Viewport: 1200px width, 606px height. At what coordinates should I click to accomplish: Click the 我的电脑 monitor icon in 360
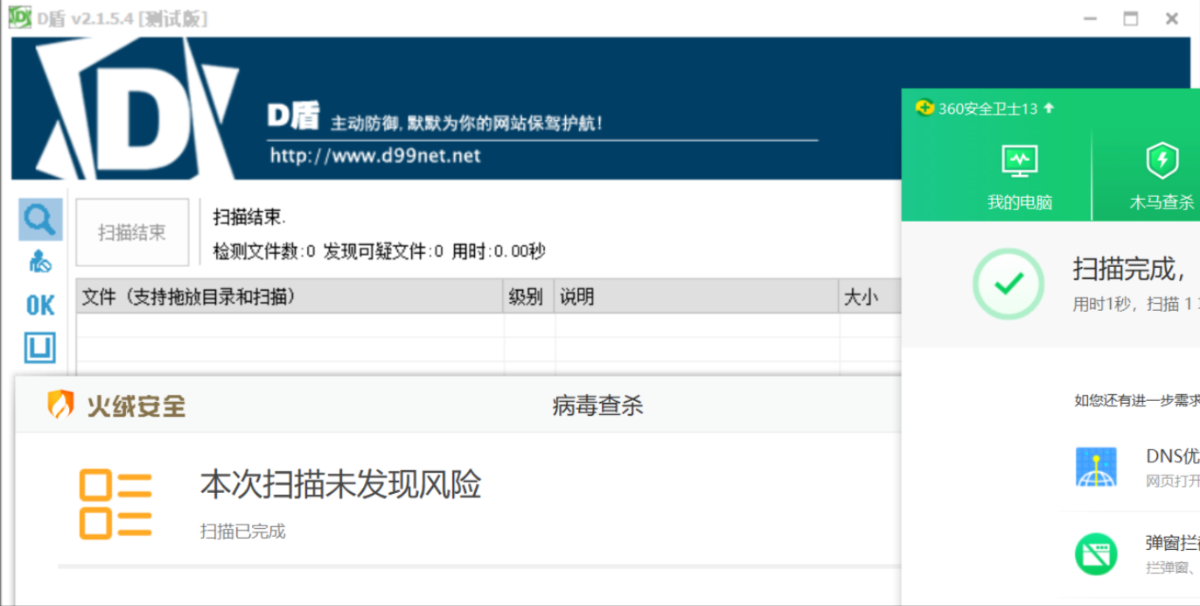coord(1019,160)
